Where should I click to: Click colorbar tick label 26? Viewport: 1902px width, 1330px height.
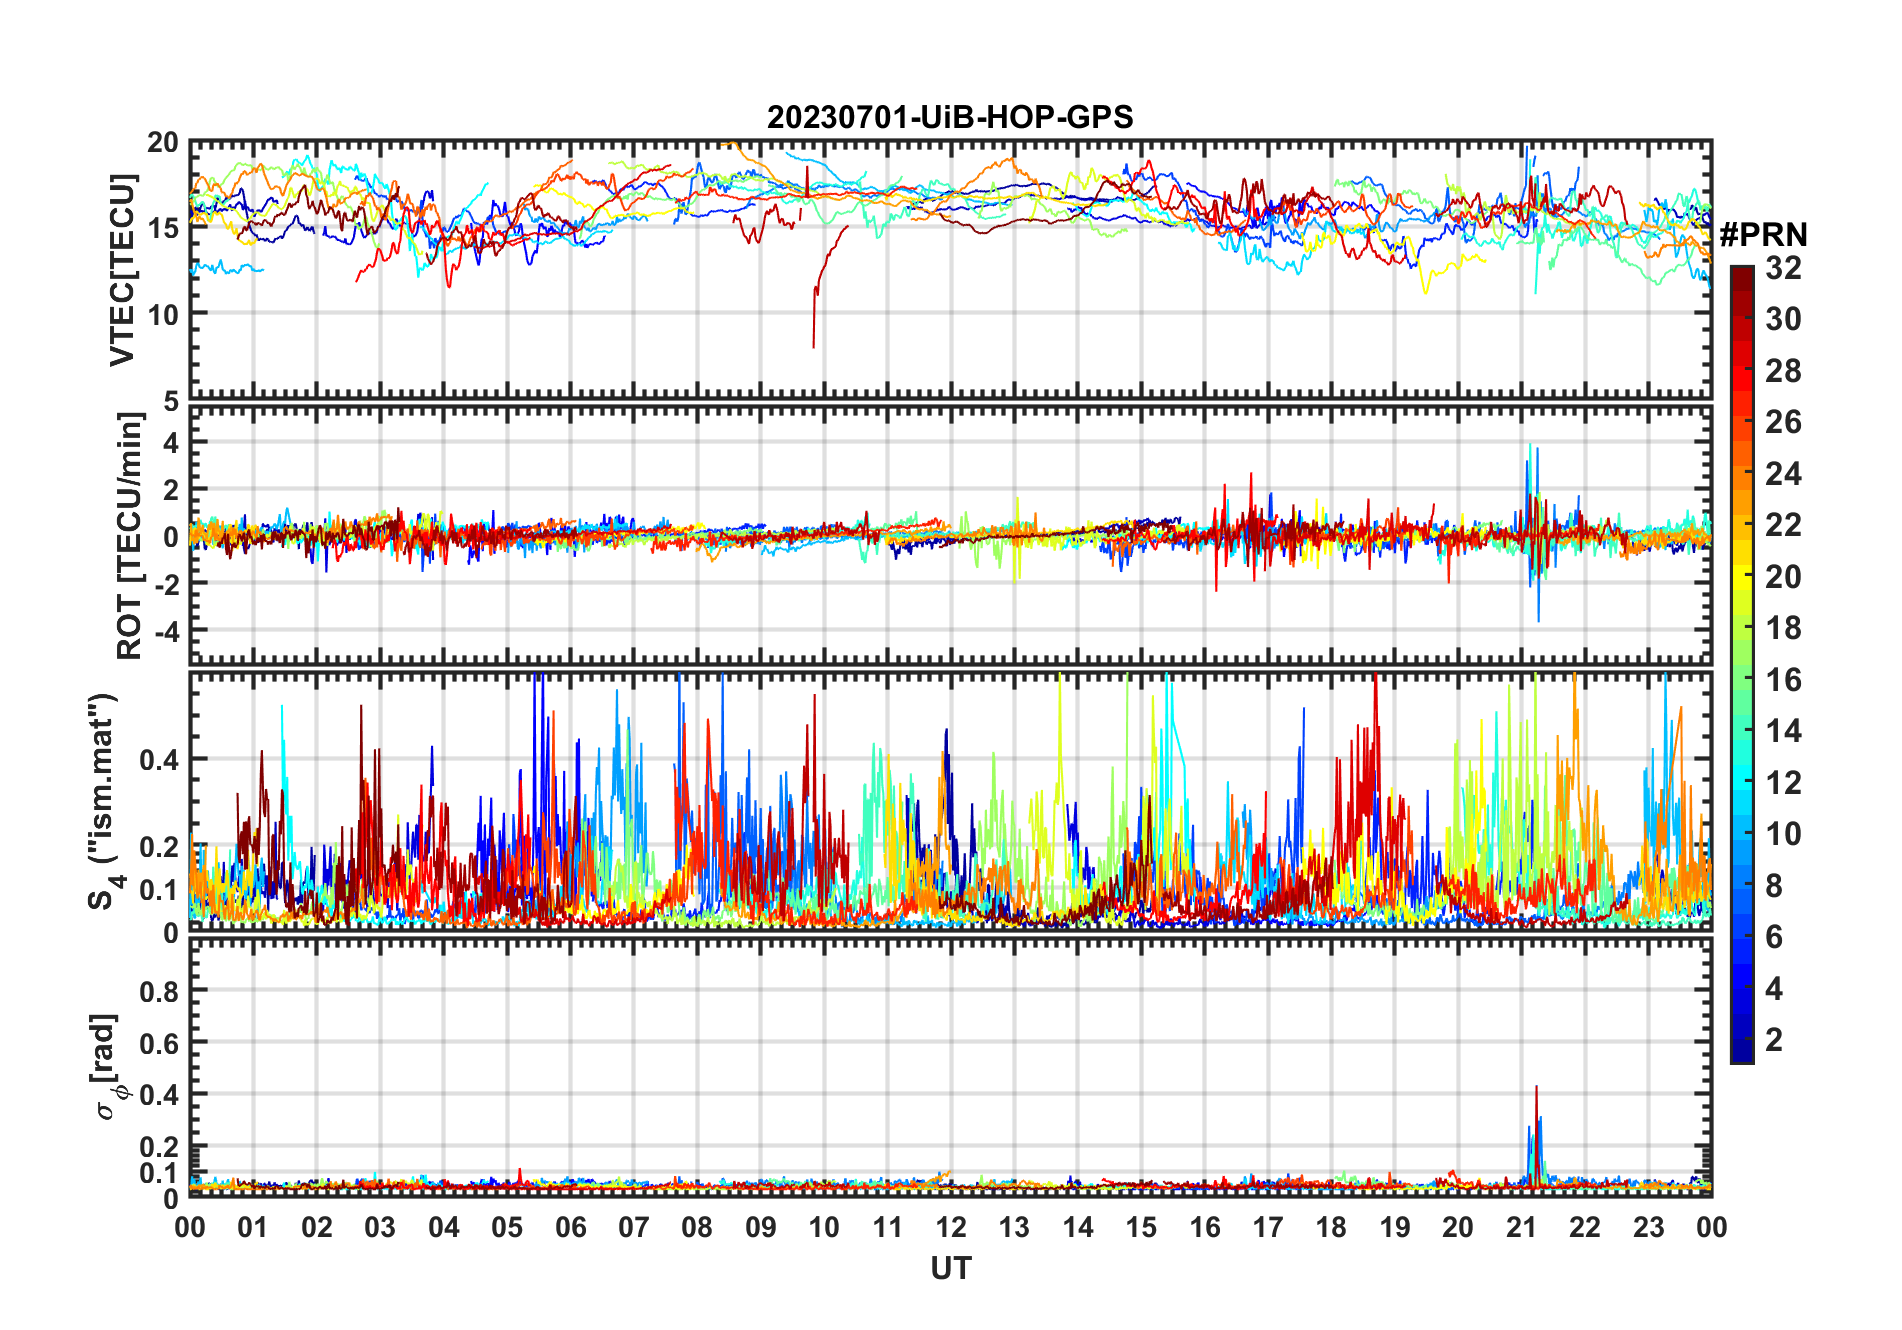coord(1783,422)
